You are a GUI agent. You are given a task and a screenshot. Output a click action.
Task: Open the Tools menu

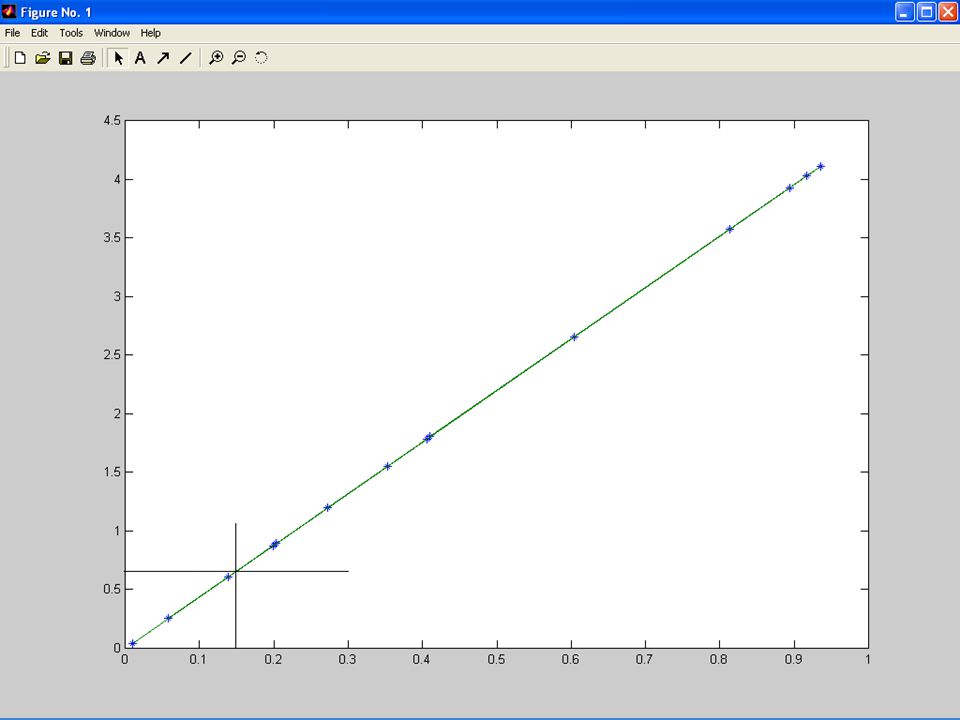point(71,33)
